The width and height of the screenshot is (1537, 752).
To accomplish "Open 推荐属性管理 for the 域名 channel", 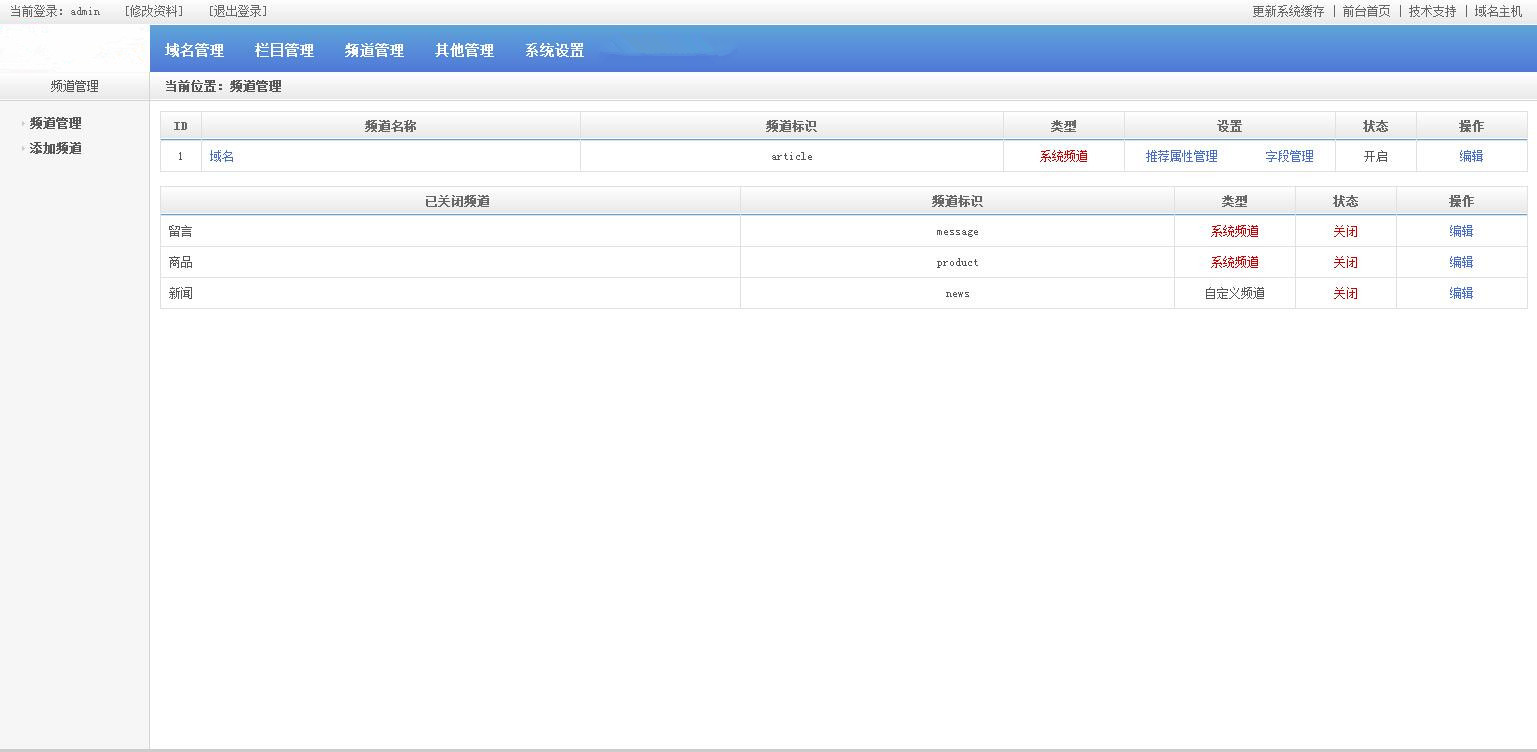I will [1181, 156].
